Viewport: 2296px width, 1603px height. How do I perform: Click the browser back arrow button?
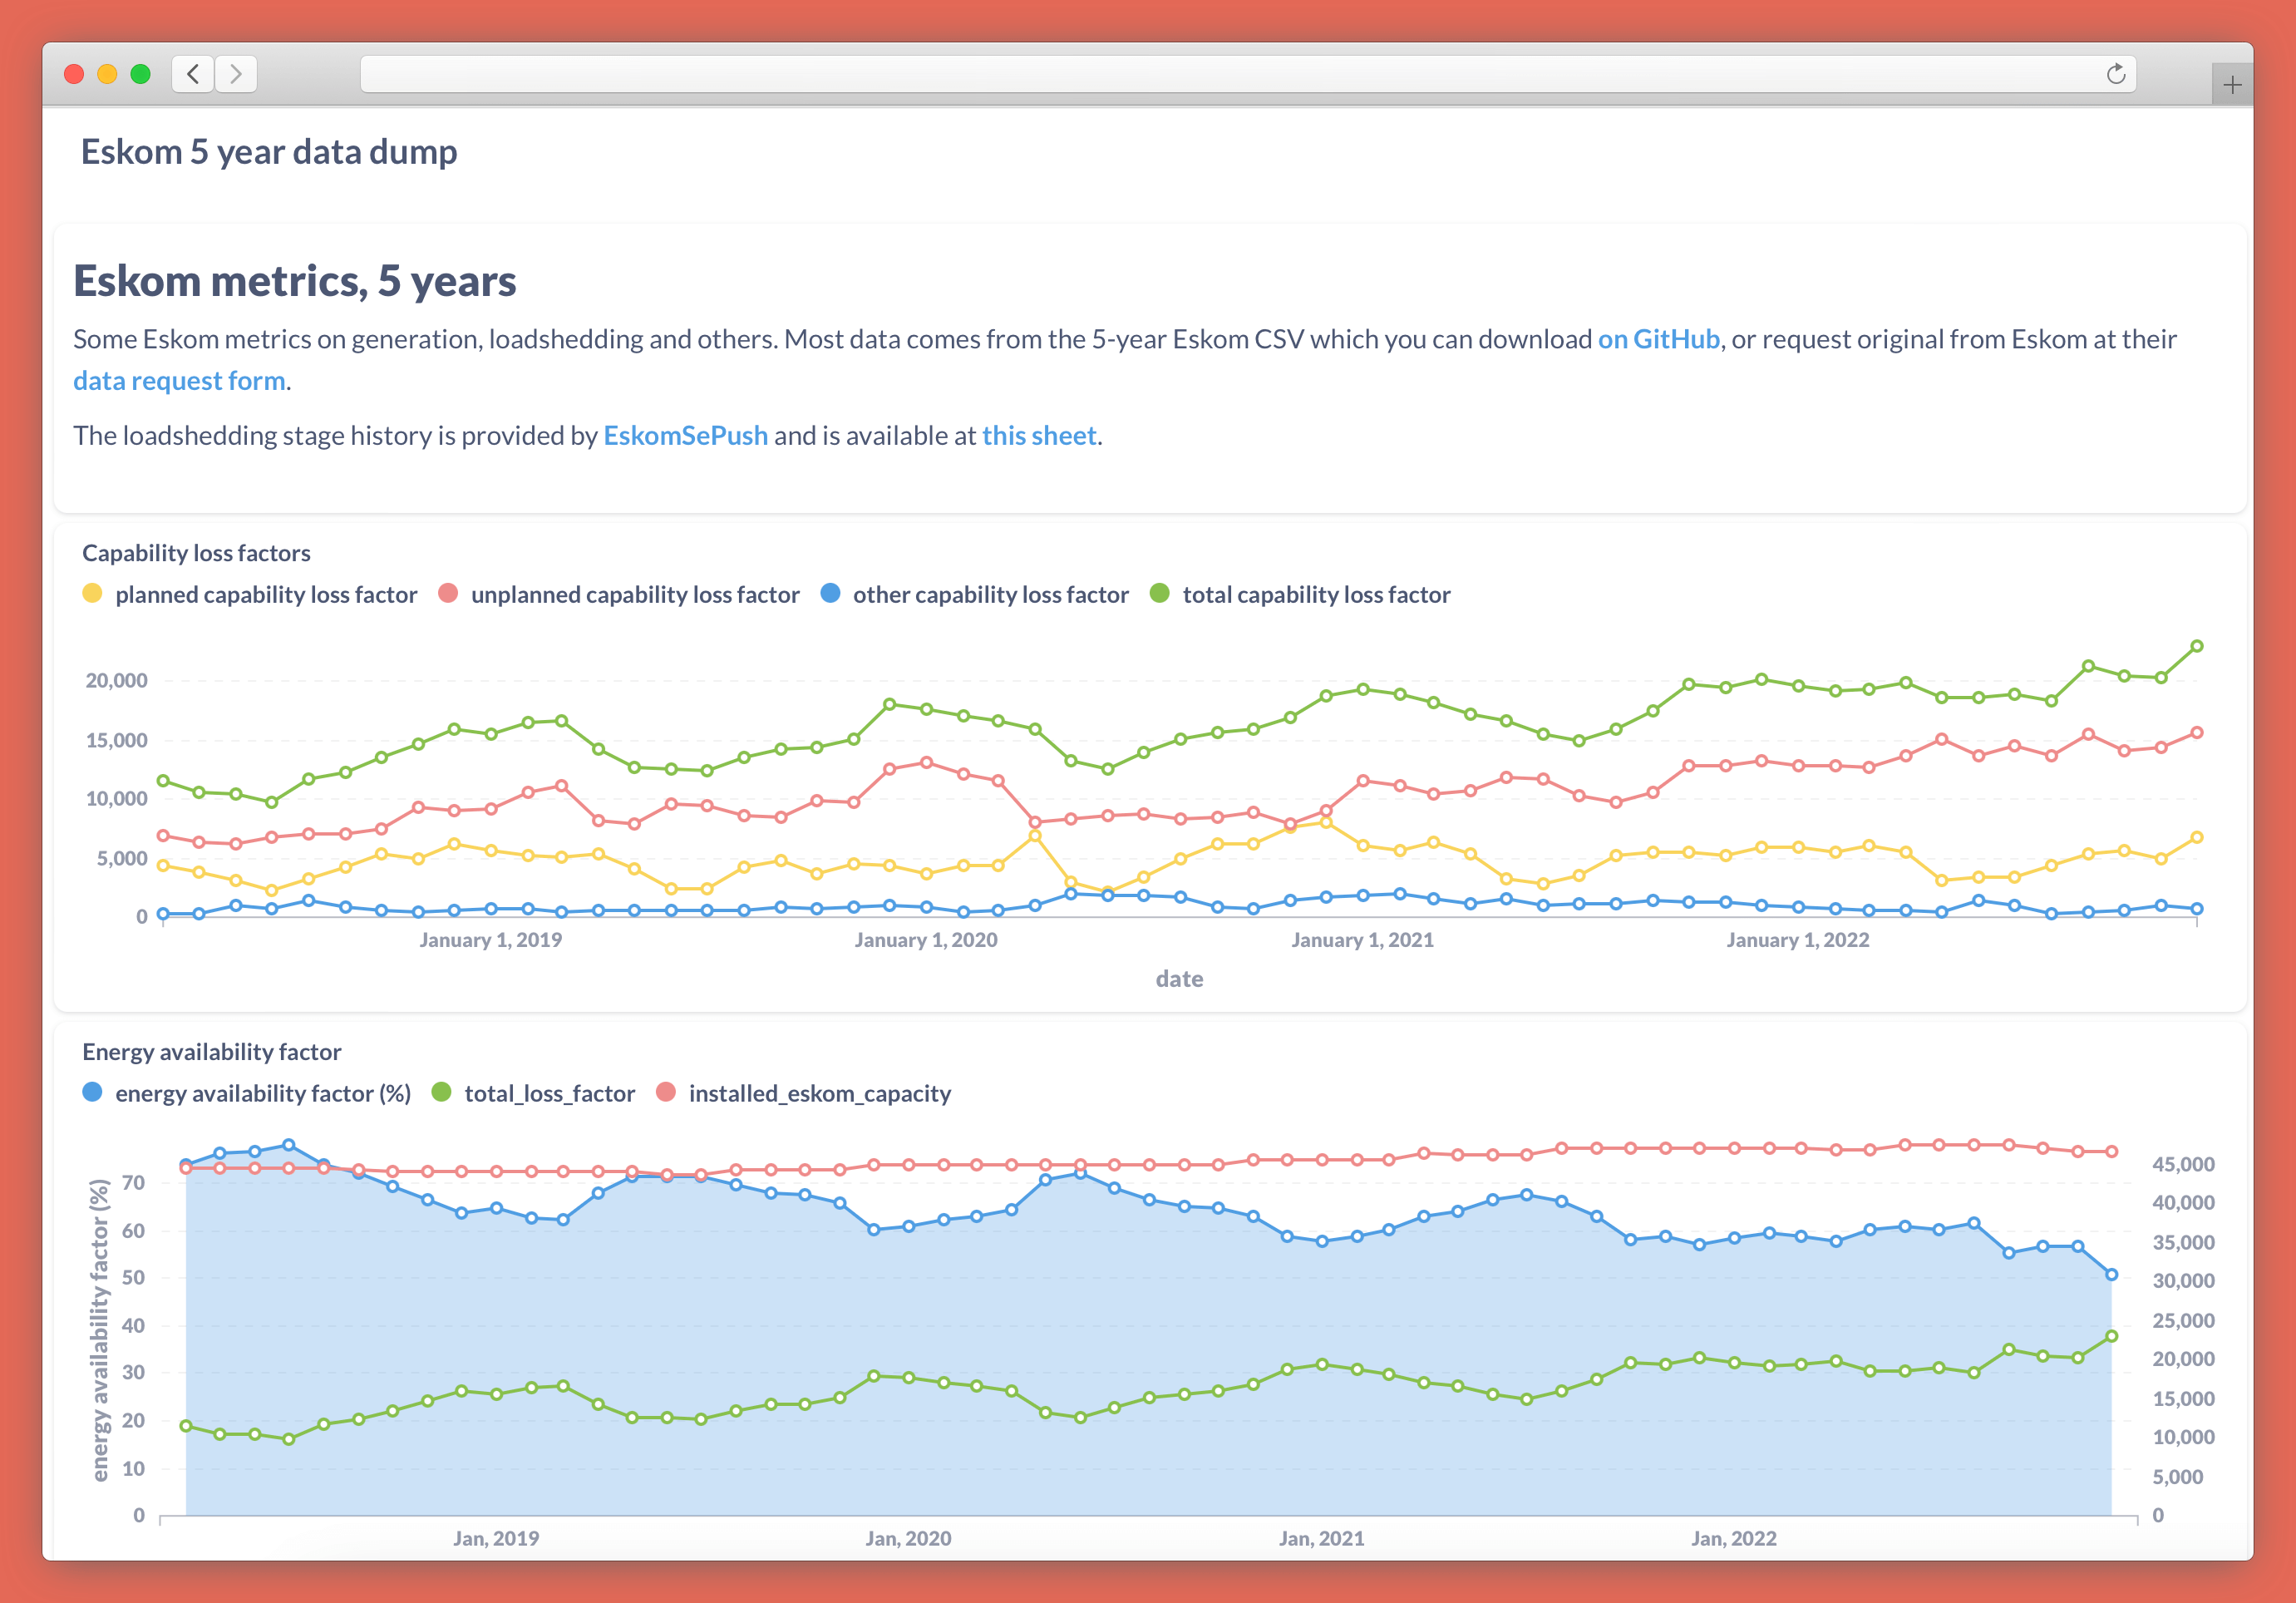193,74
